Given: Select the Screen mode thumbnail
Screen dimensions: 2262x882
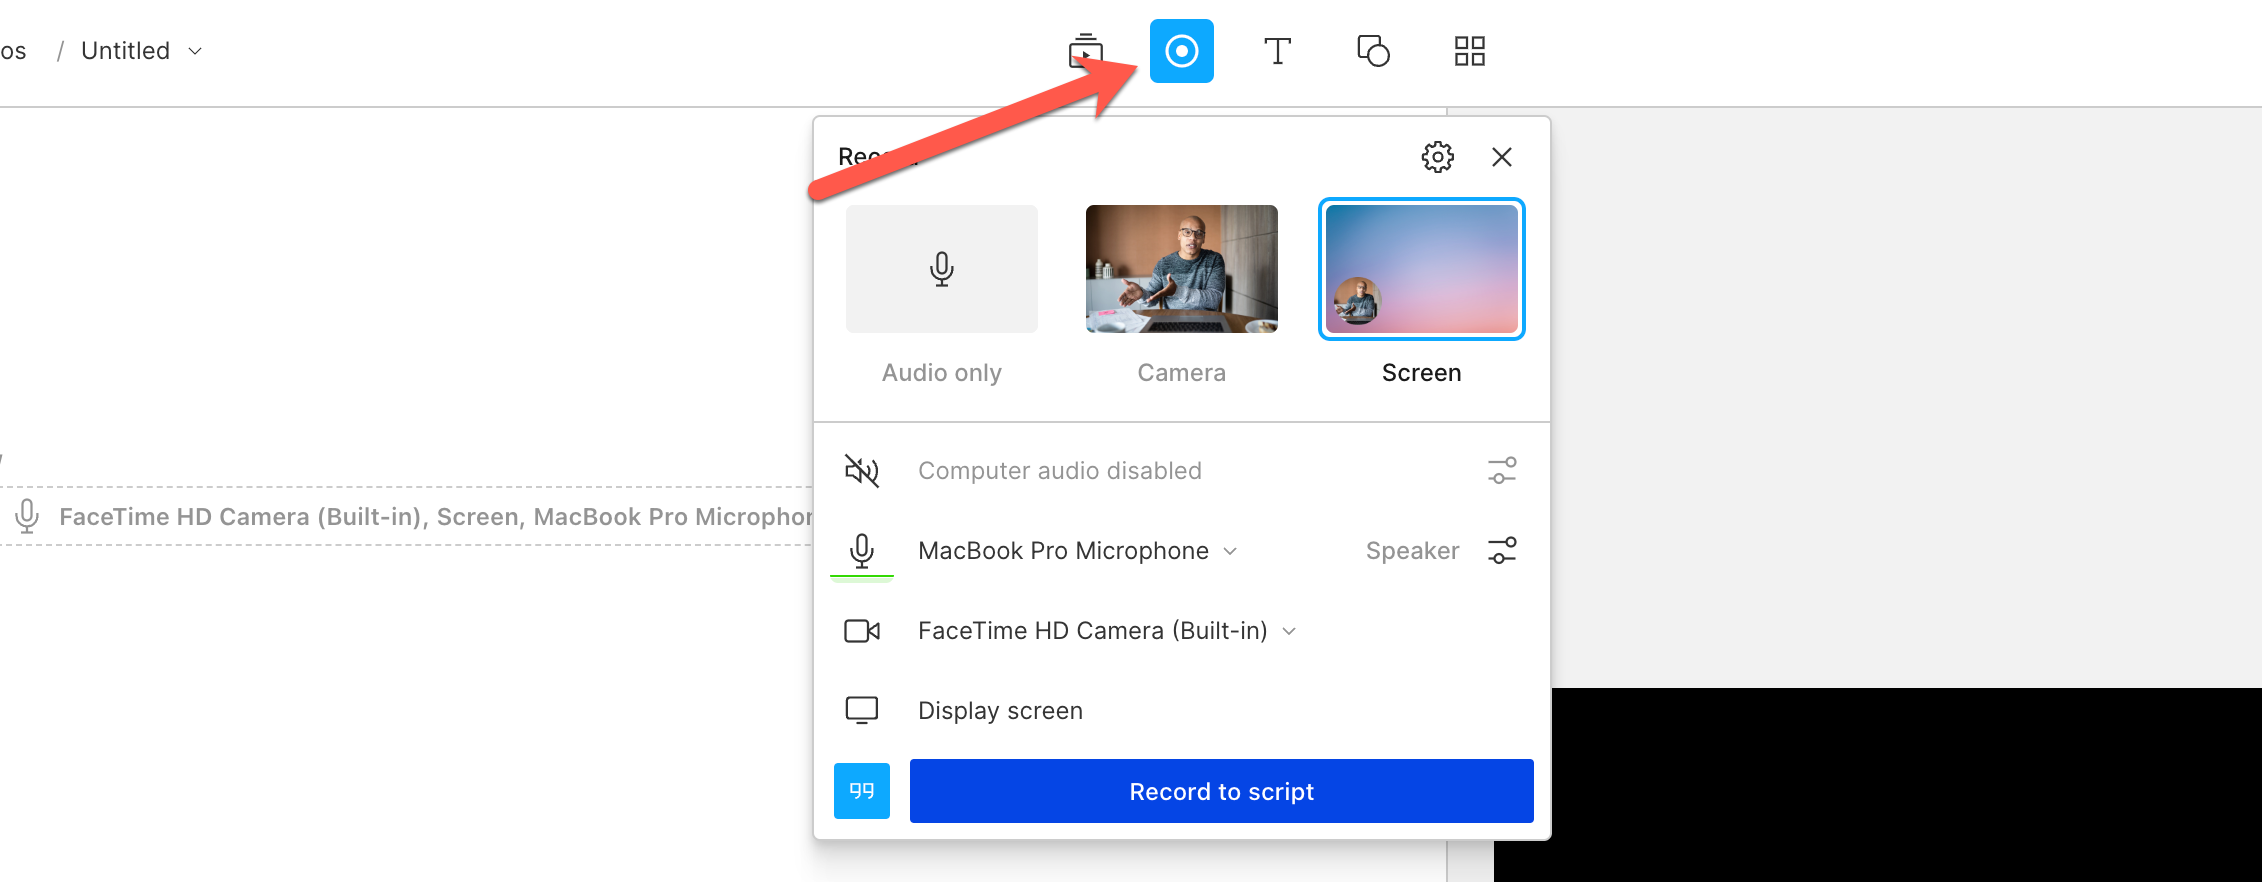Looking at the screenshot, I should 1421,269.
